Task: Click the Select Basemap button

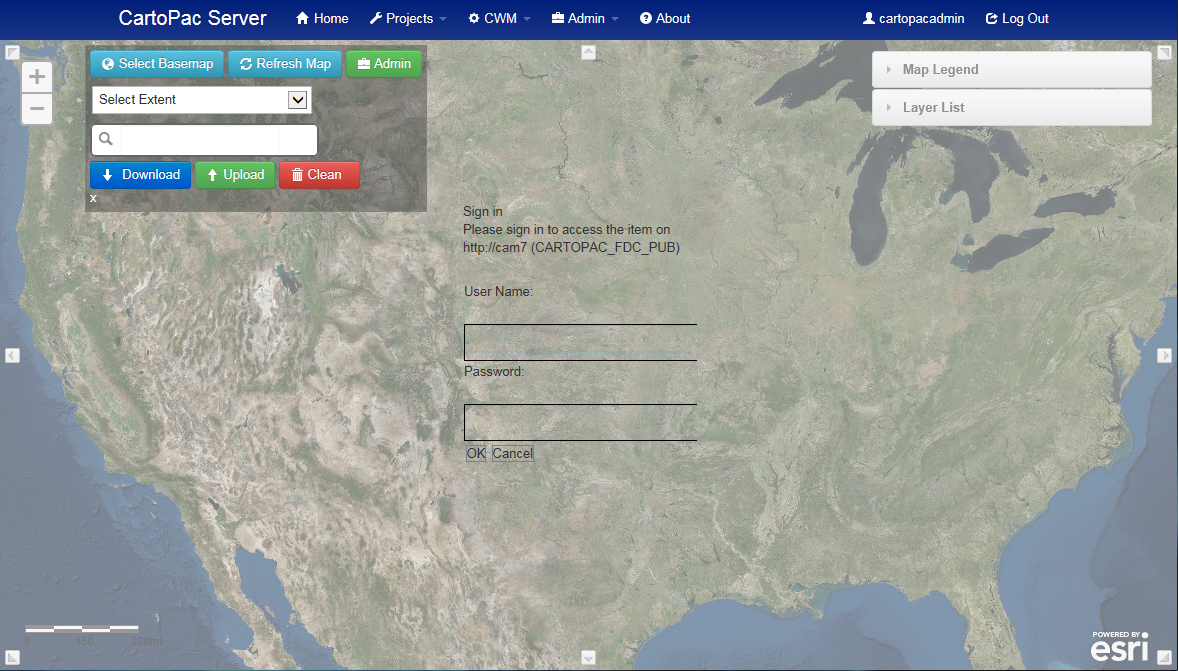Action: coord(157,64)
